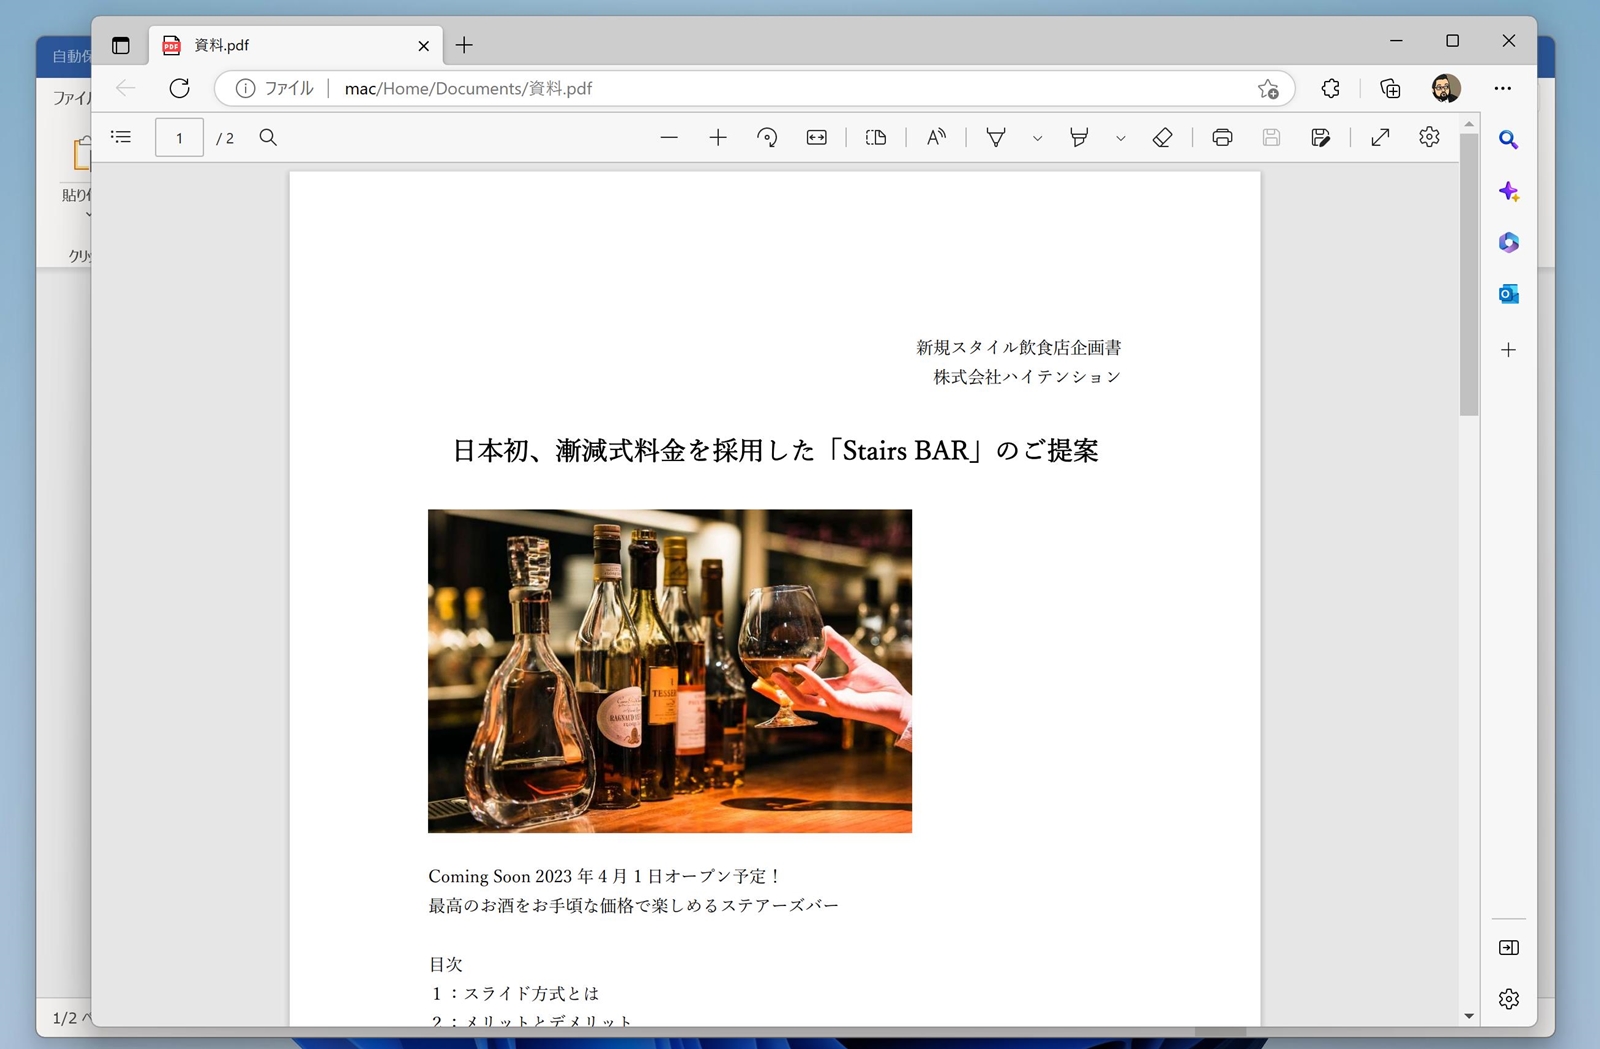Viewport: 1600px width, 1049px height.
Task: Open the PDF viewer settings menu
Action: [x=1429, y=137]
